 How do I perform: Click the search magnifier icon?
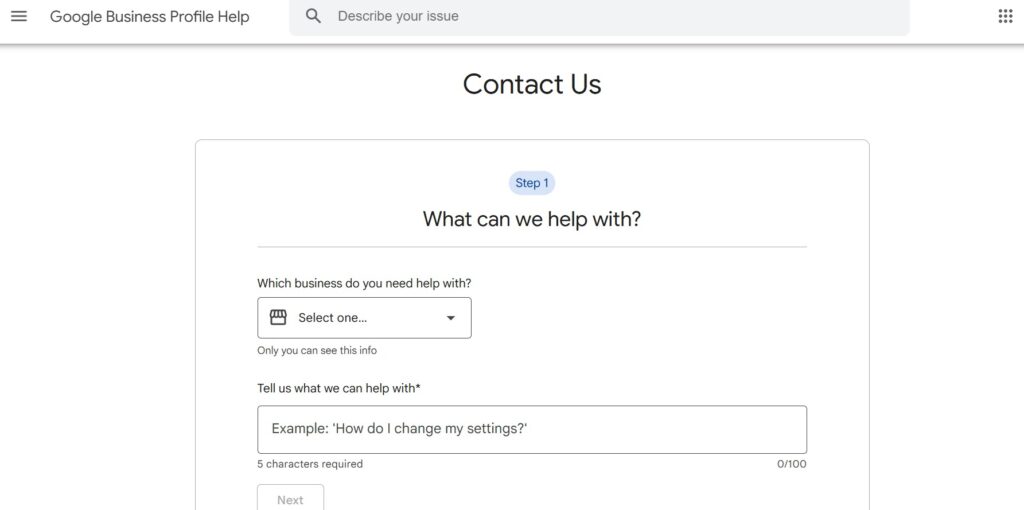point(313,16)
